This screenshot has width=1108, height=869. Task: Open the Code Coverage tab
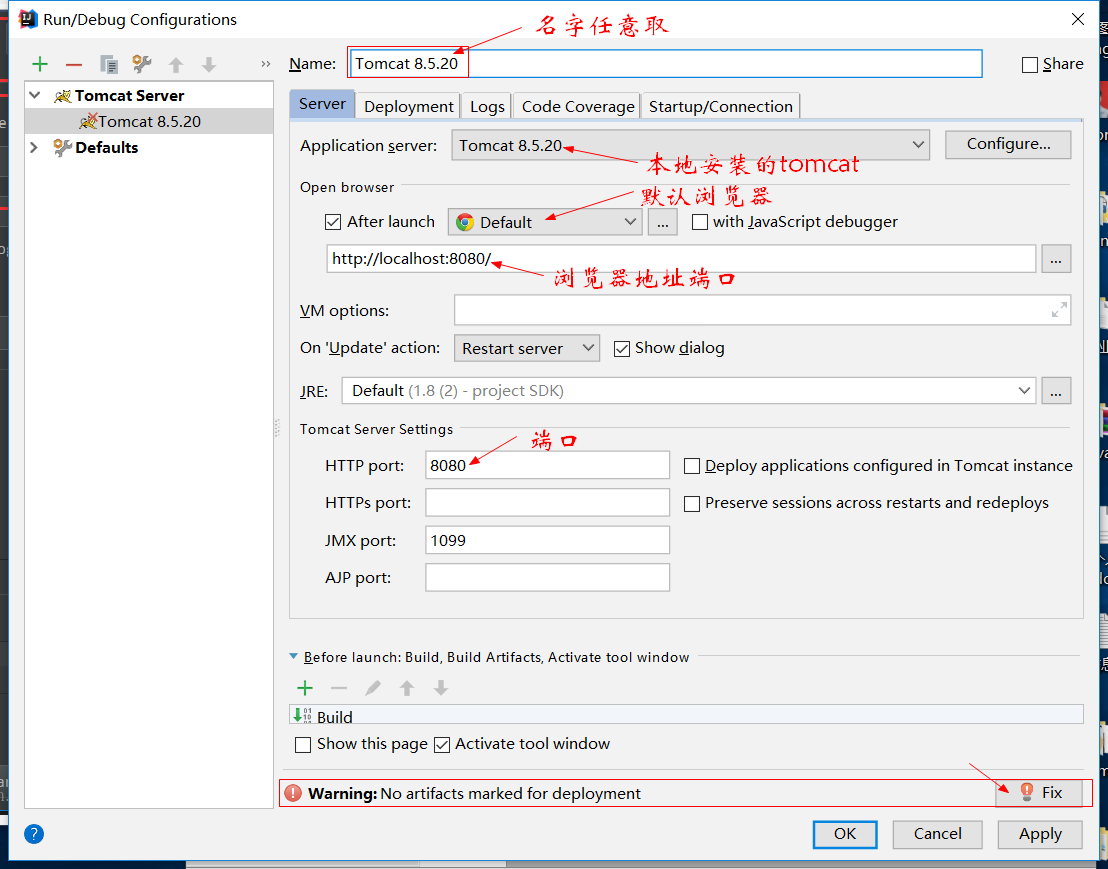point(577,107)
